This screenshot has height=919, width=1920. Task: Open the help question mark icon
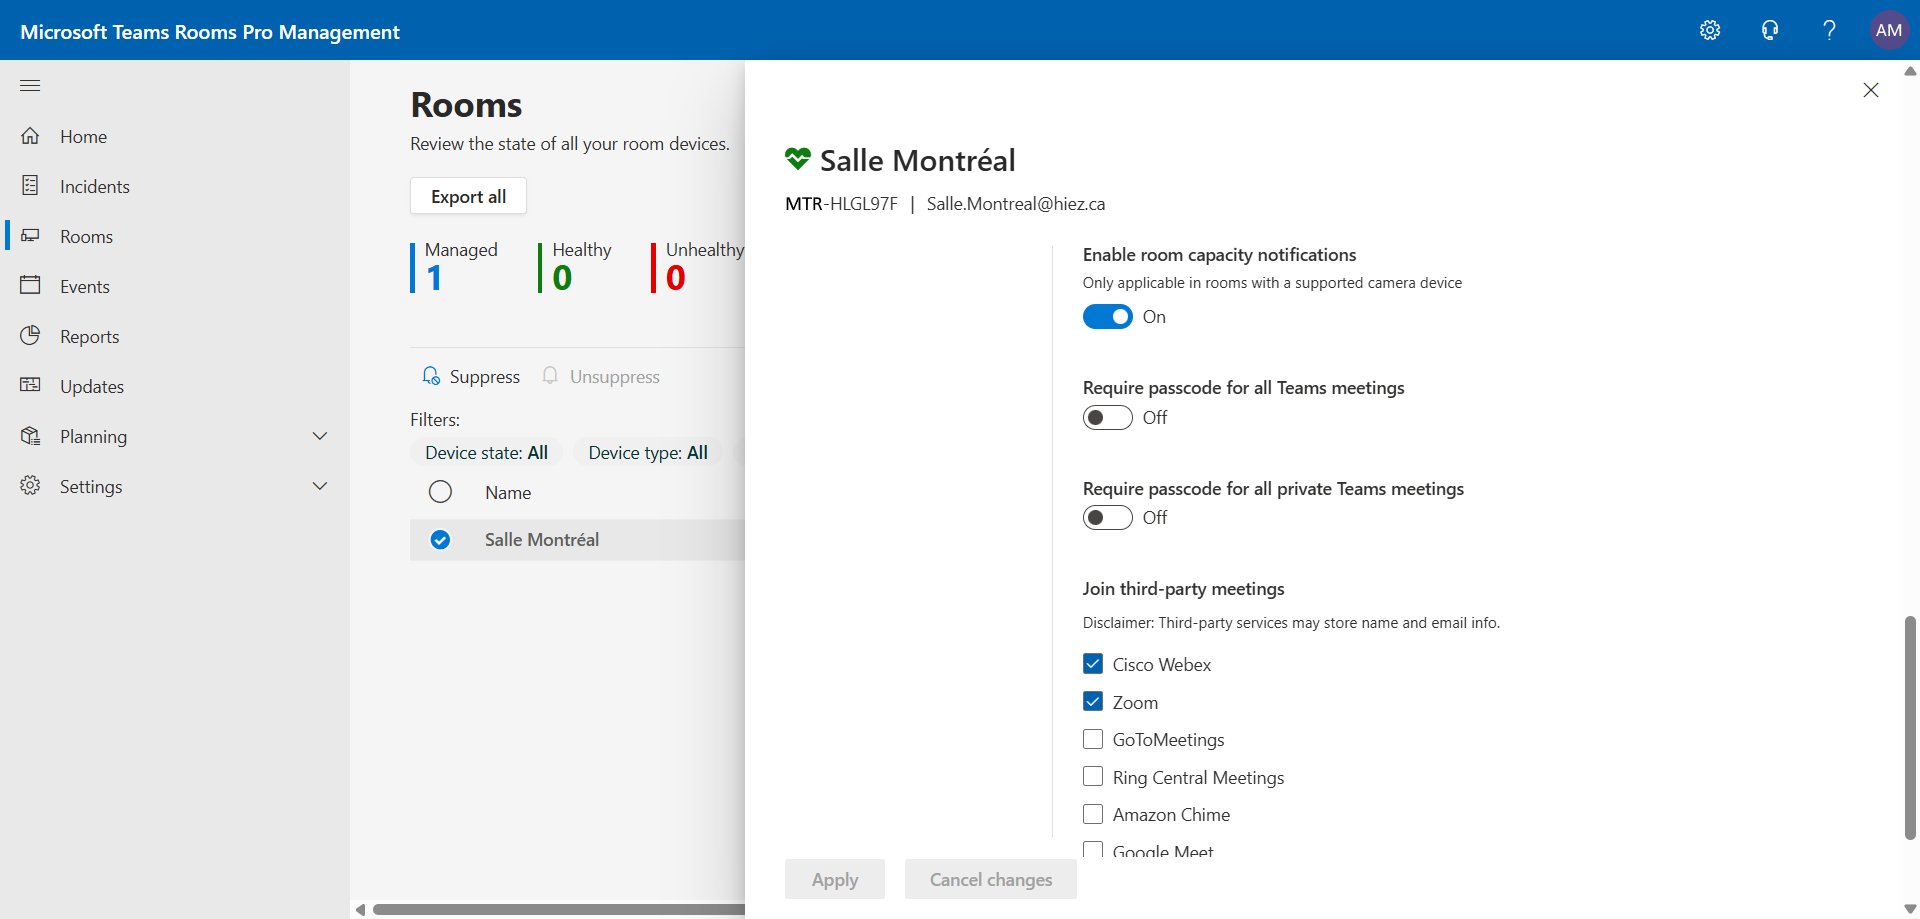point(1829,30)
